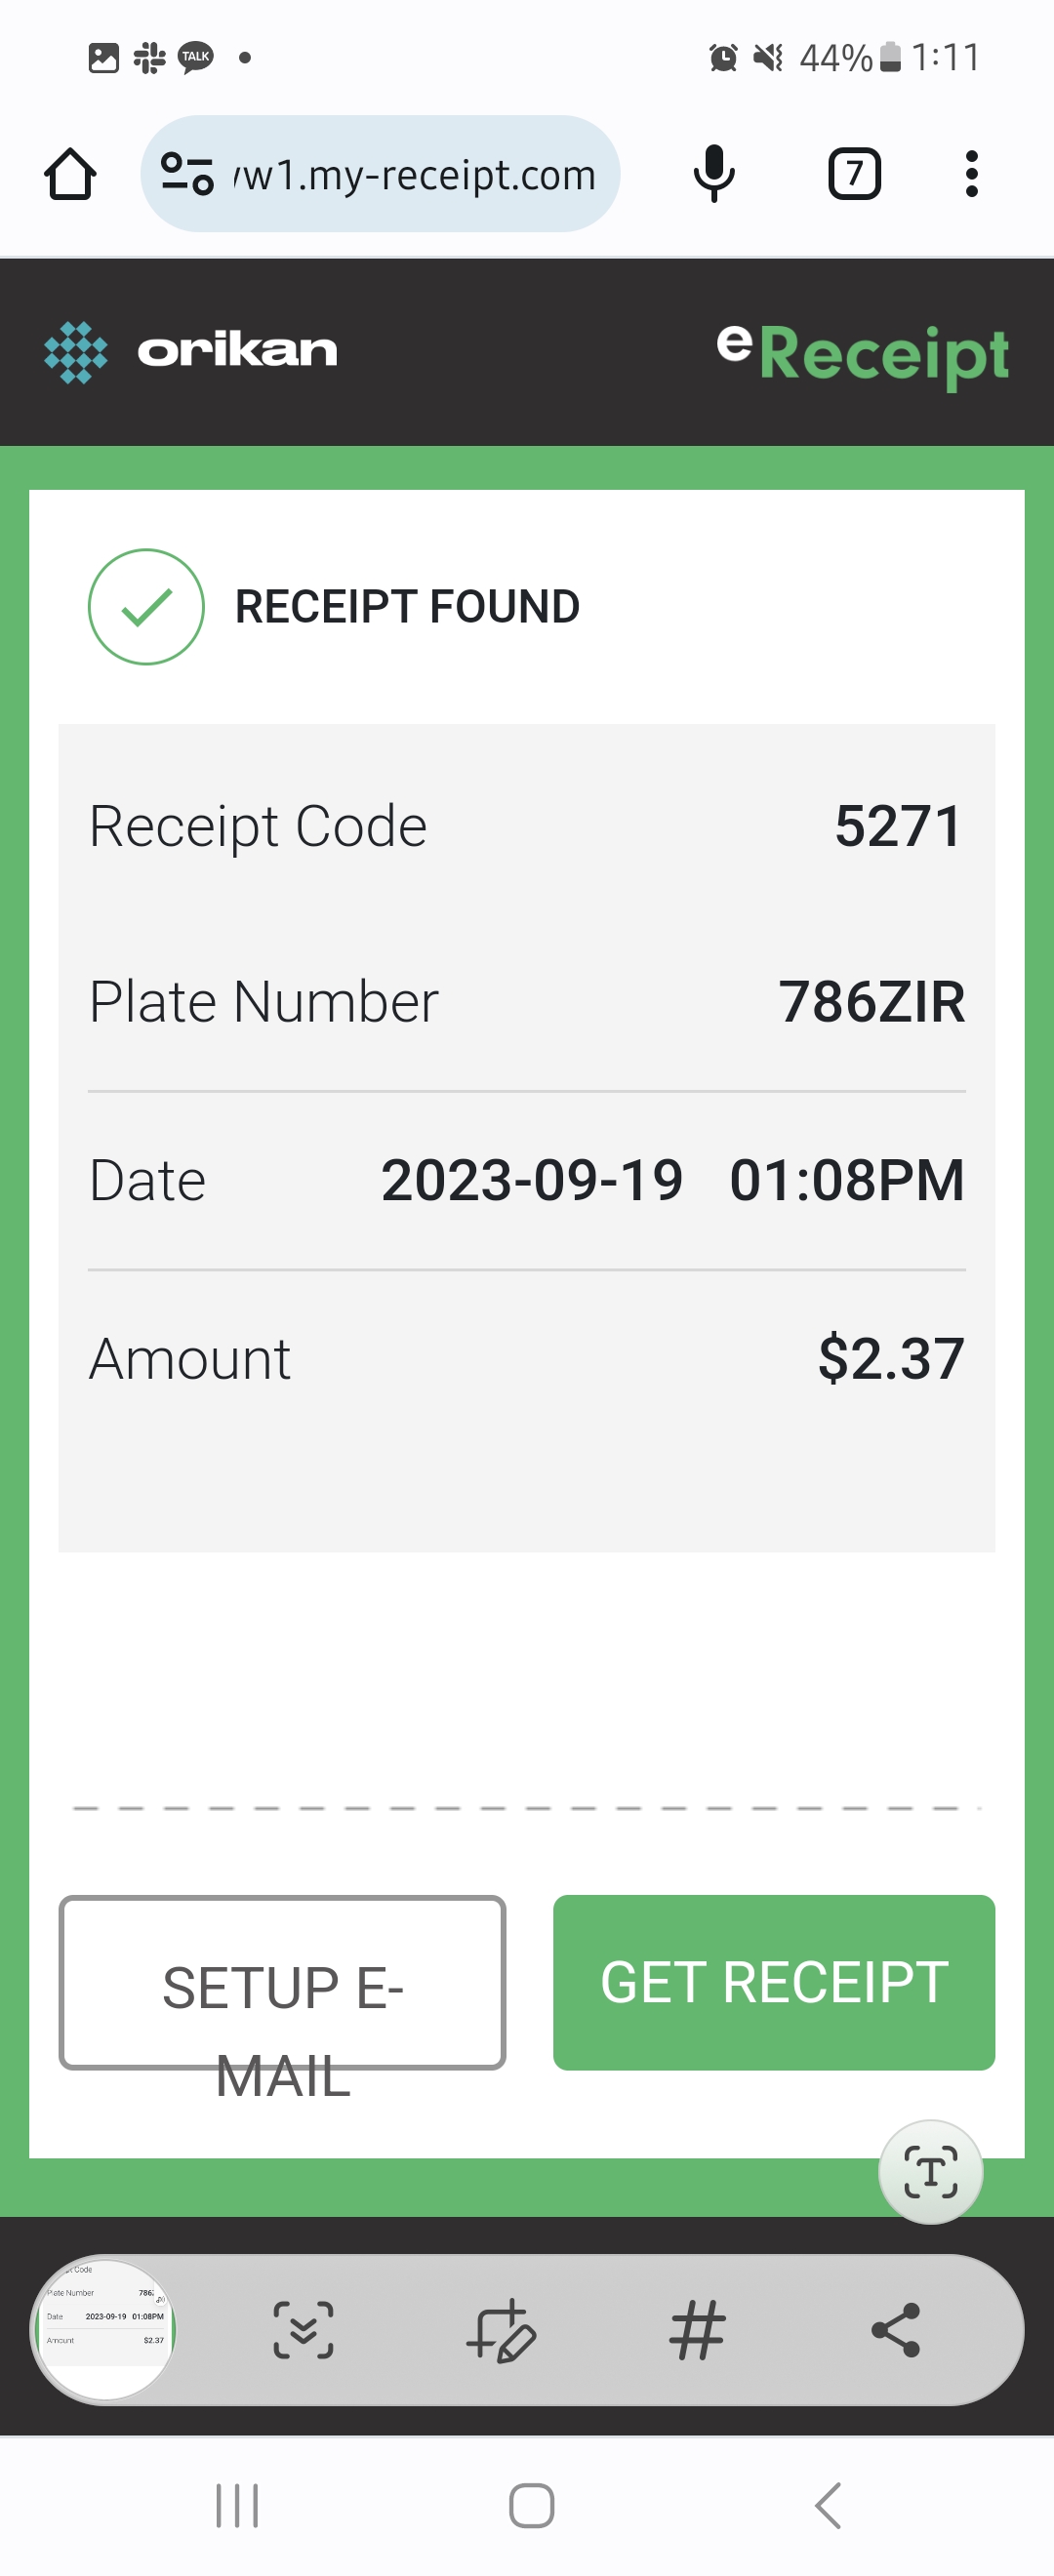The width and height of the screenshot is (1054, 2576).
Task: Tap the microphone voice search icon
Action: click(x=714, y=174)
